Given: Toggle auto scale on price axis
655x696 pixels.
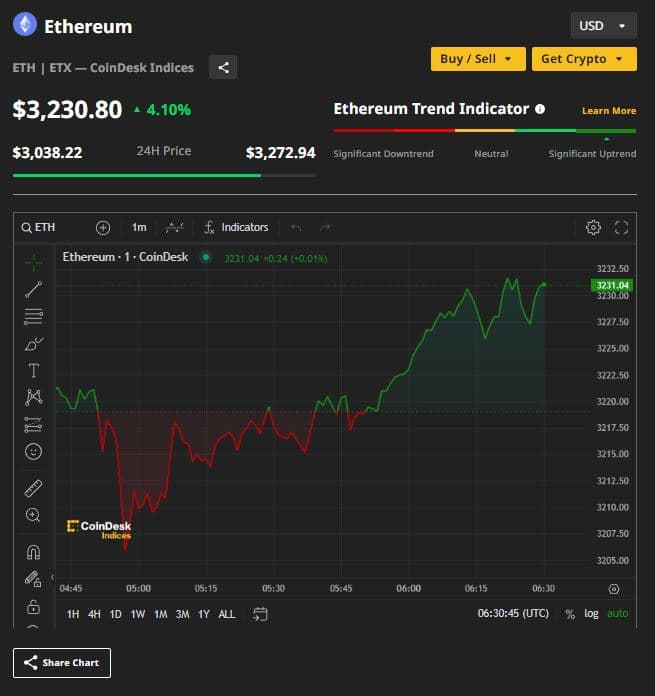Looking at the screenshot, I should click(618, 613).
